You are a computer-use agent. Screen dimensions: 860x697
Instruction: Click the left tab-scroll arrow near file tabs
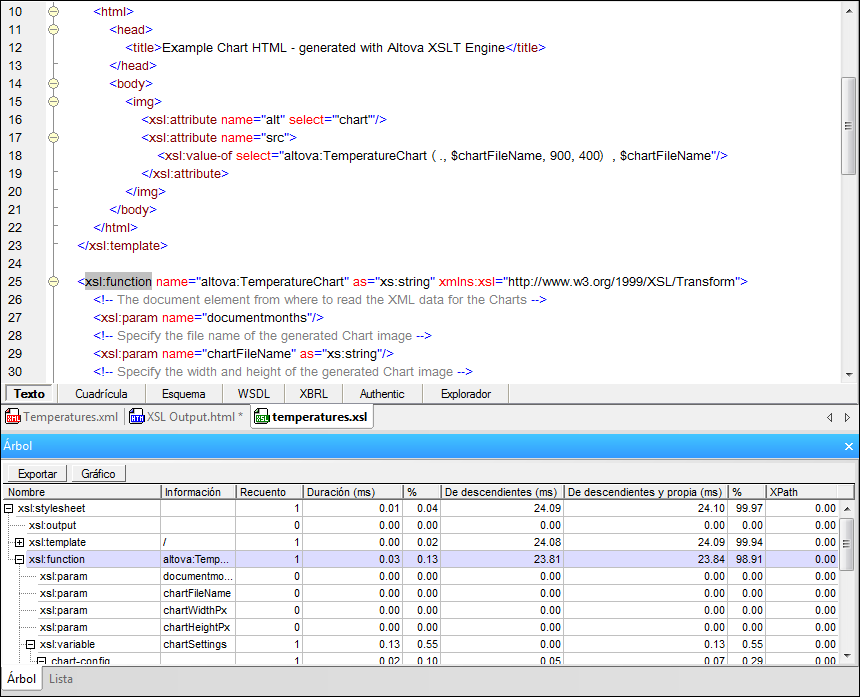(x=830, y=417)
